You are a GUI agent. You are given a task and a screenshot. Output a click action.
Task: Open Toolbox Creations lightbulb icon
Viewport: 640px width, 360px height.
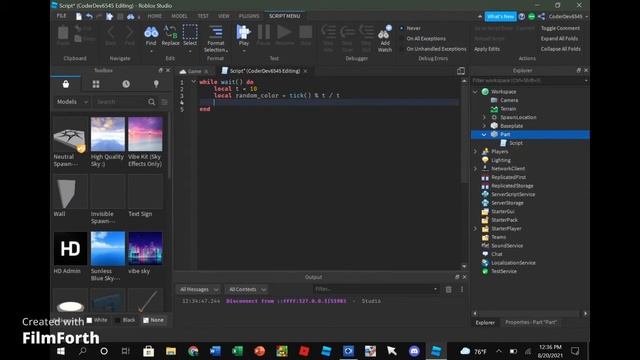pyautogui.click(x=156, y=84)
